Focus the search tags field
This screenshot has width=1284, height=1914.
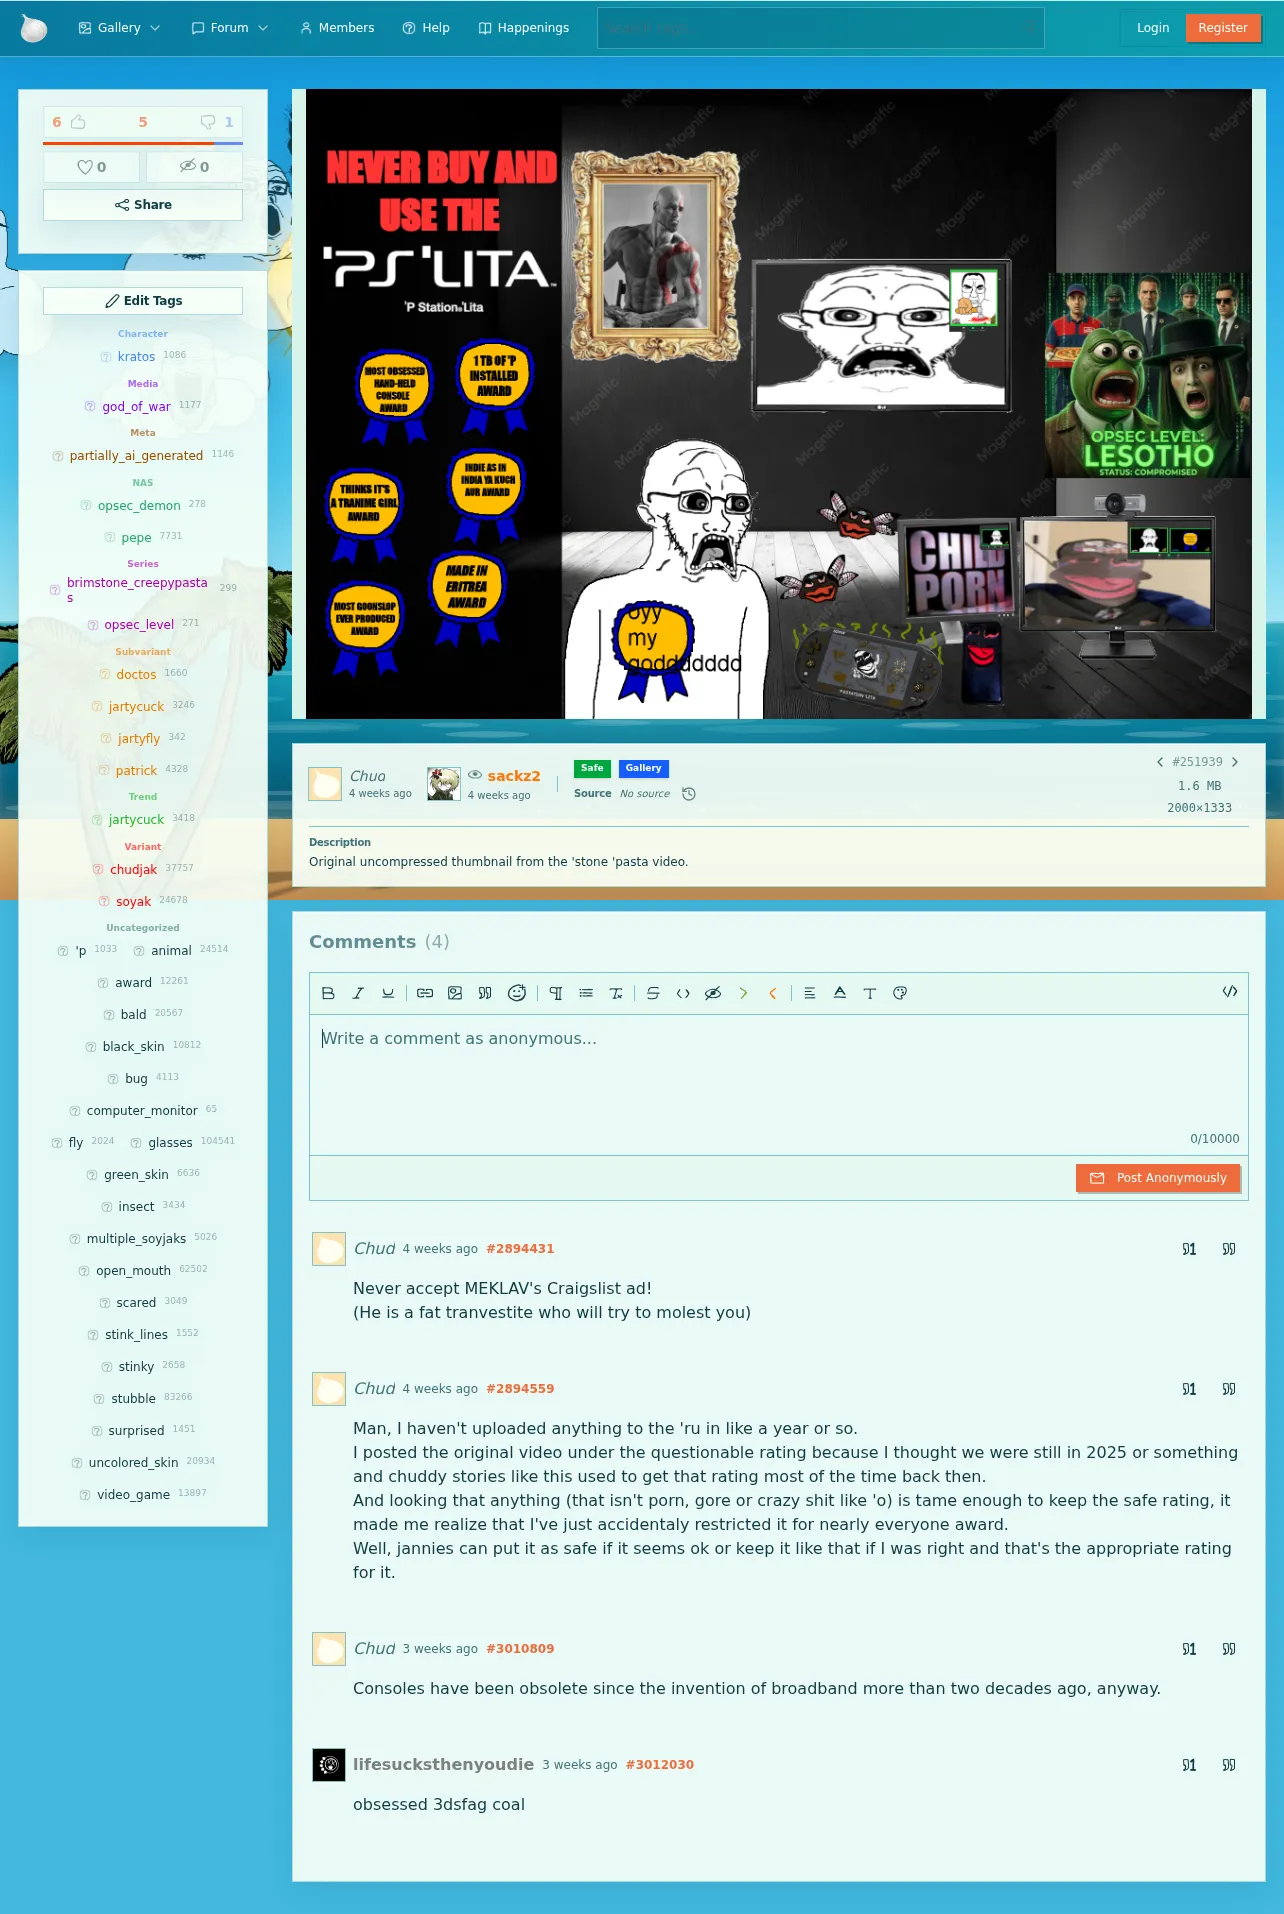pos(820,28)
